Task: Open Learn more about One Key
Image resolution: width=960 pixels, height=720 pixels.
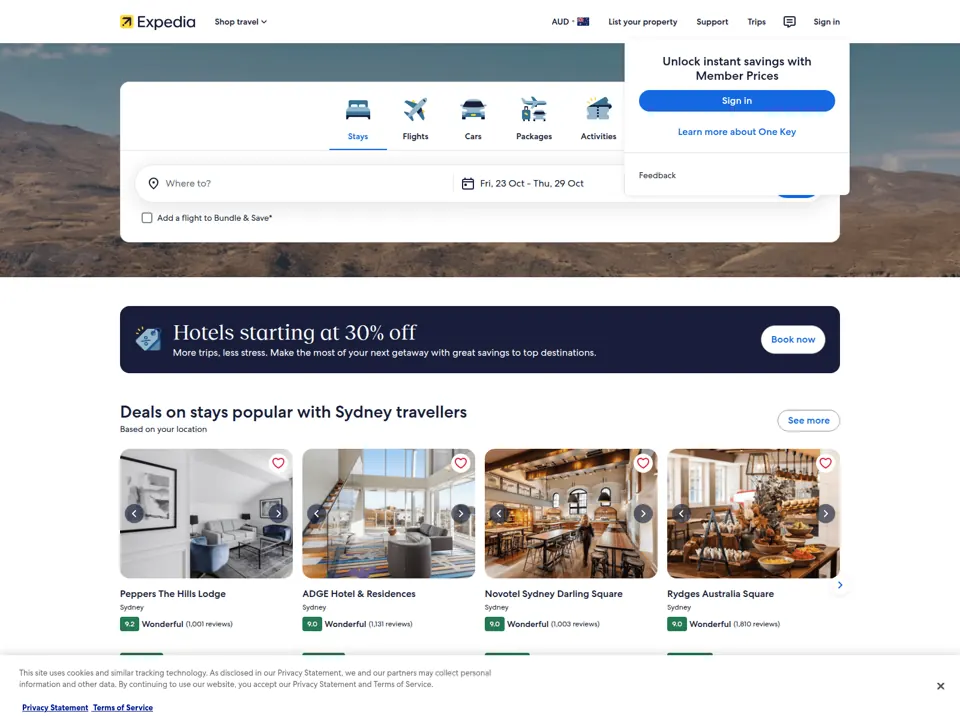Action: pos(737,132)
